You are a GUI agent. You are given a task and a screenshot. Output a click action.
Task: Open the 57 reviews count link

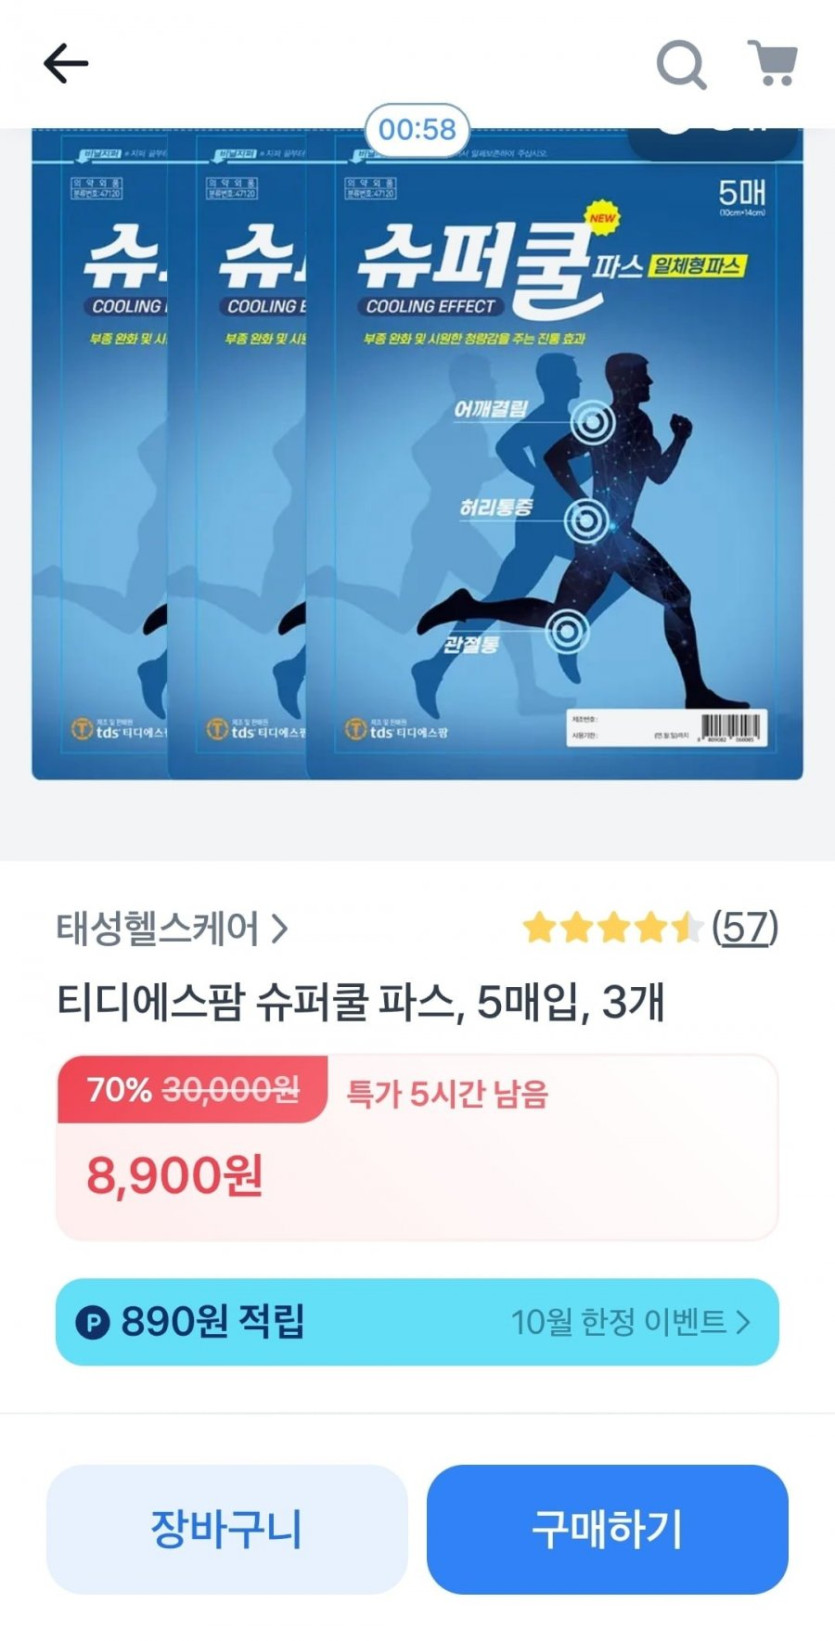point(745,928)
